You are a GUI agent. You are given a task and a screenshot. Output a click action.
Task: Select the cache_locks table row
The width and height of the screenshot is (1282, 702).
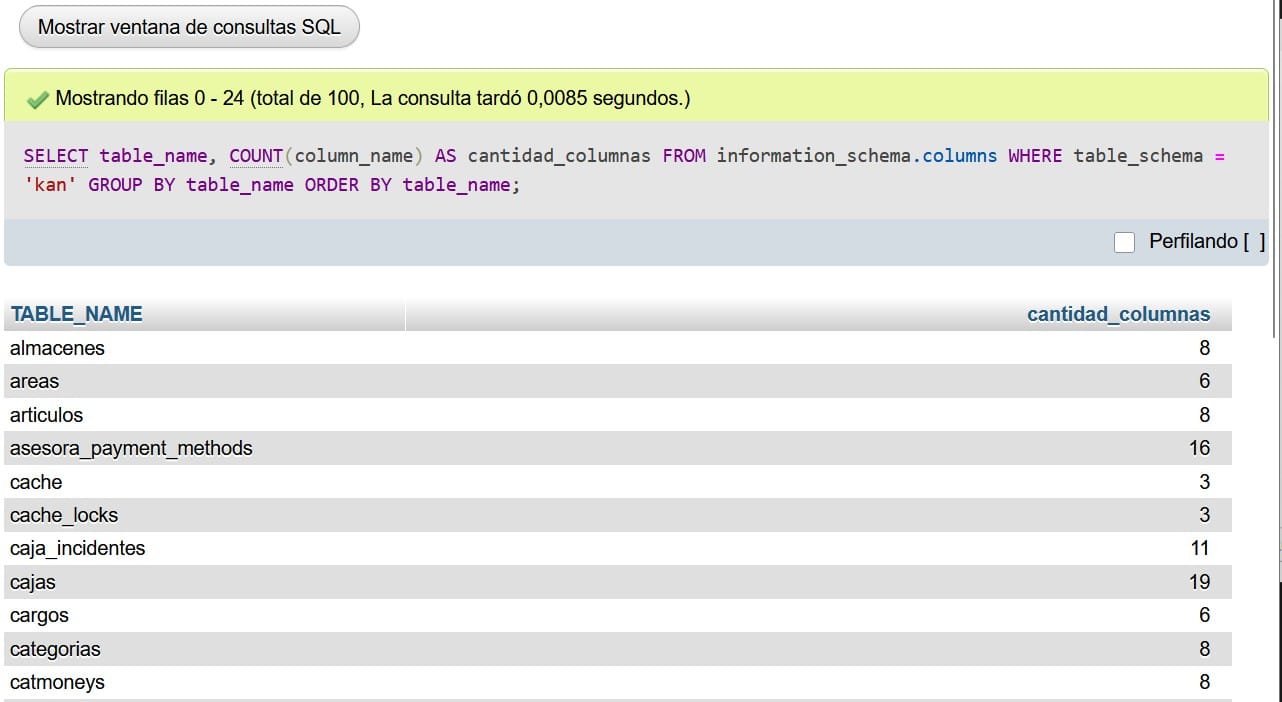[x=63, y=515]
